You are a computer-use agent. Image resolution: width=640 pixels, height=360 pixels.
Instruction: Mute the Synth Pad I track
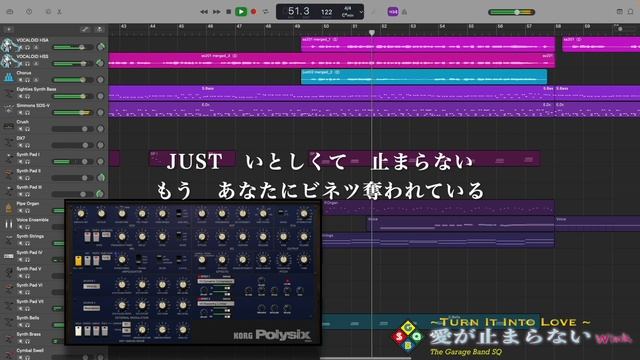(x=20, y=162)
